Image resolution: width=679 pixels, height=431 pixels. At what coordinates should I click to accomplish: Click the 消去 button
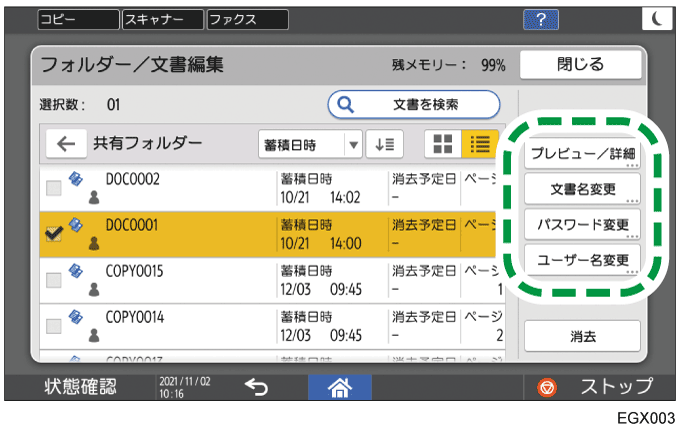[582, 336]
